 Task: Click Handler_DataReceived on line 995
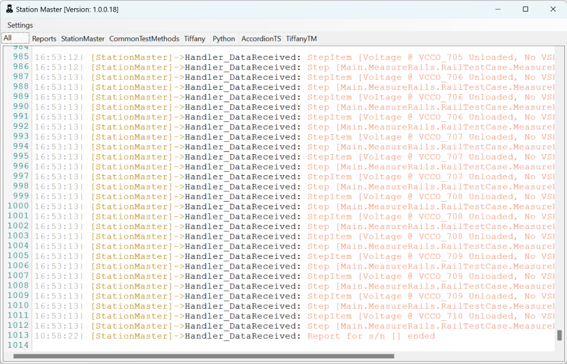(243, 157)
